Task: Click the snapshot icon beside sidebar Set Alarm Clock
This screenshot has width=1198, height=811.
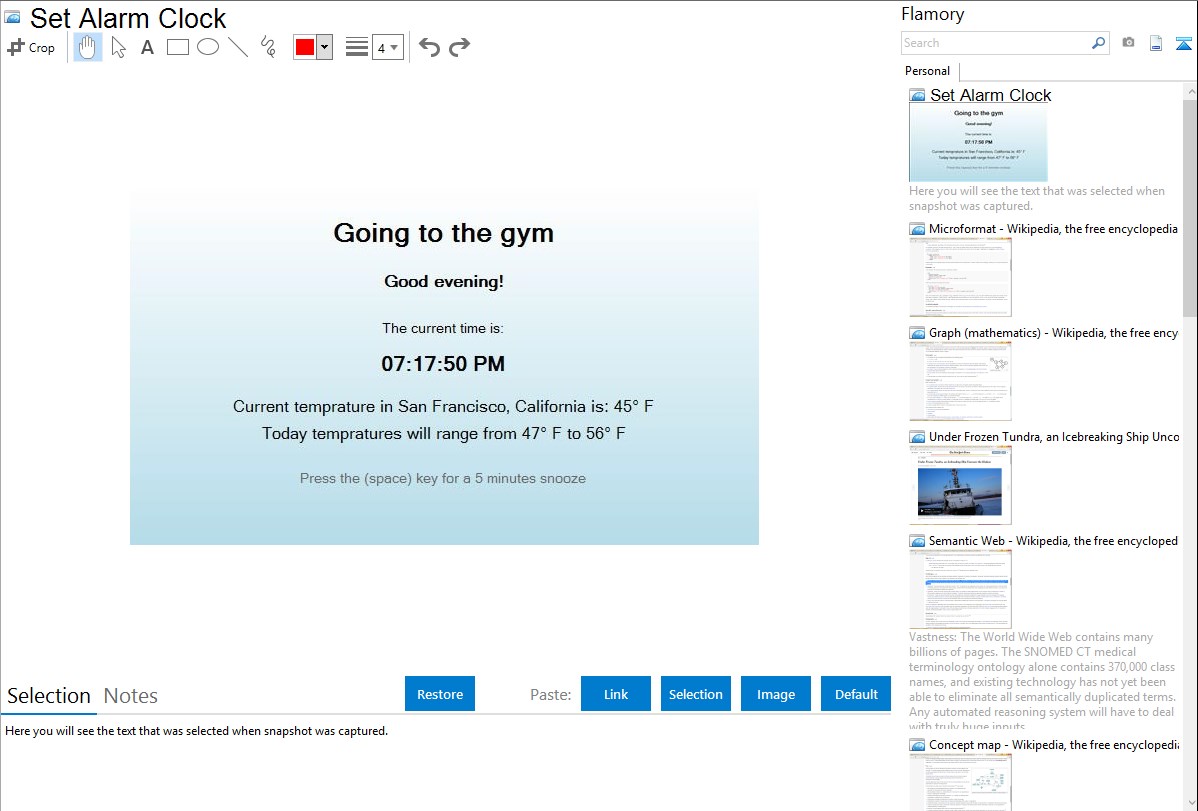Action: 918,96
